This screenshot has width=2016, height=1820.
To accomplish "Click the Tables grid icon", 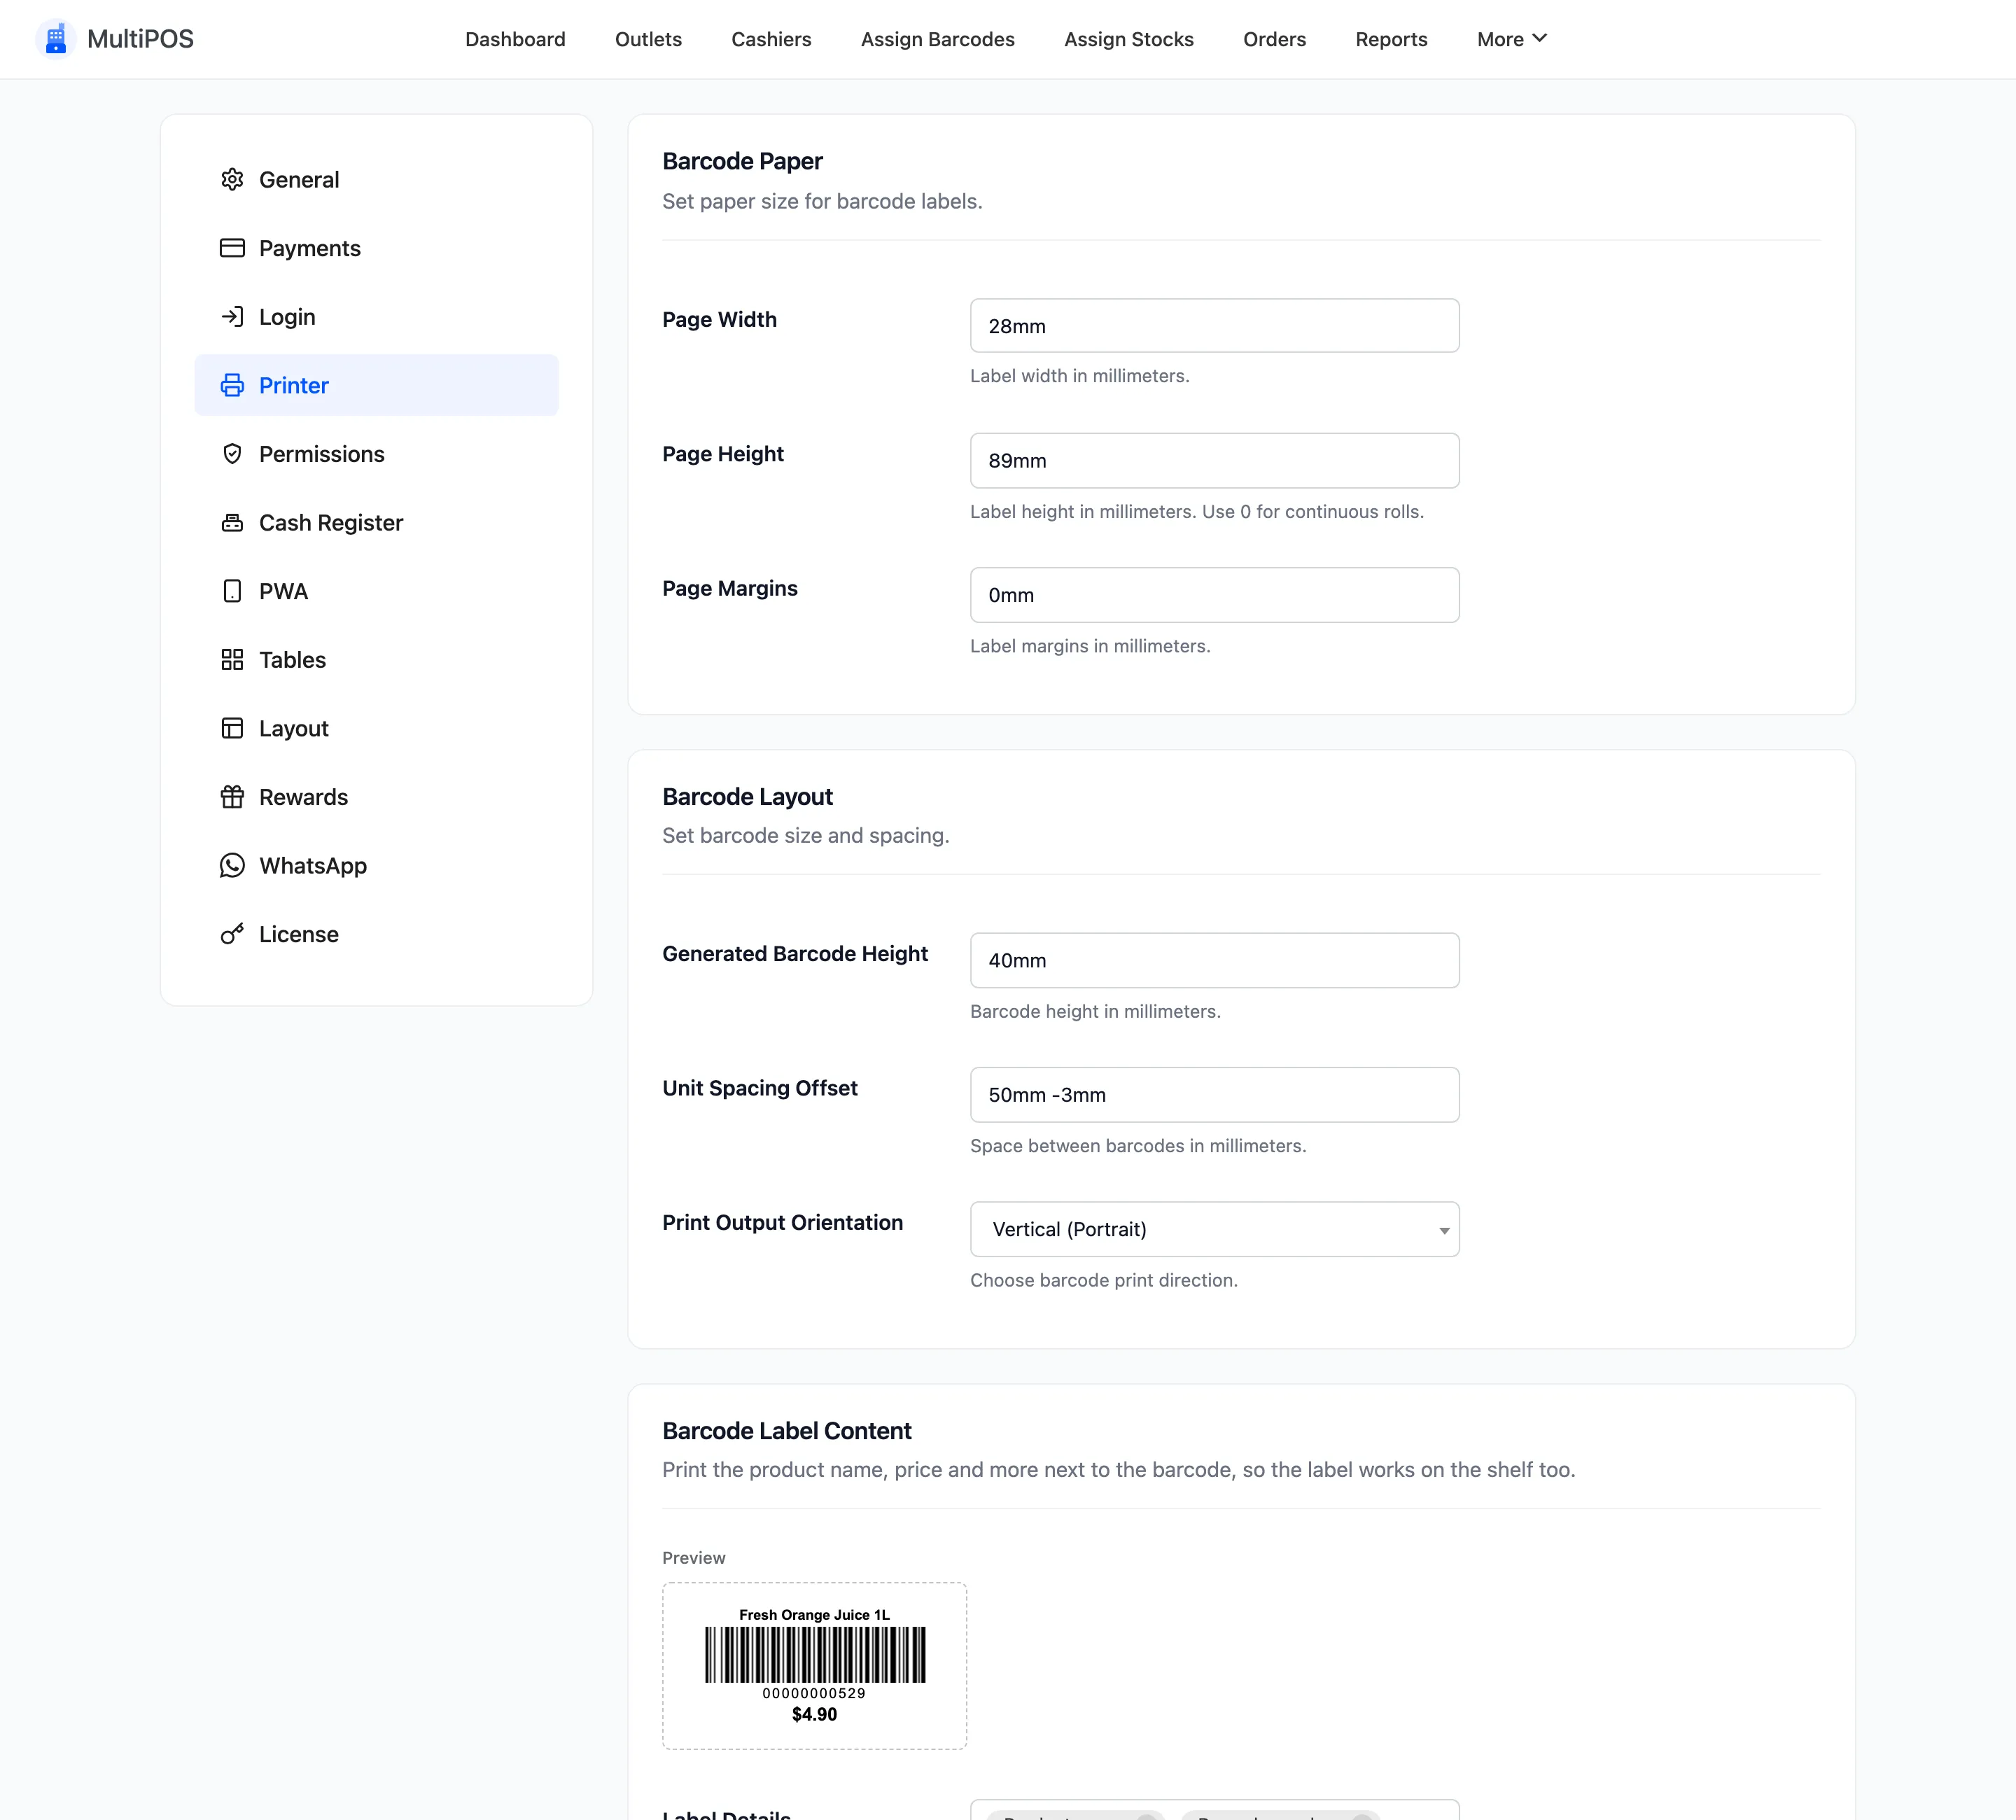I will pos(232,660).
